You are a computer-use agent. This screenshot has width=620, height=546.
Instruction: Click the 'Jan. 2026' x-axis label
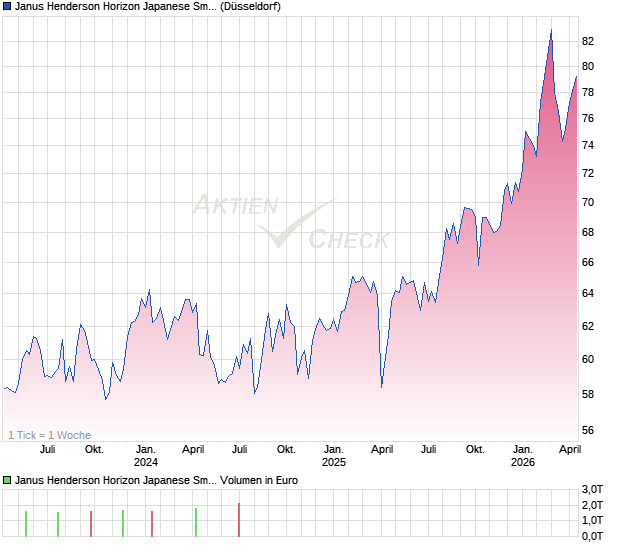[522, 456]
